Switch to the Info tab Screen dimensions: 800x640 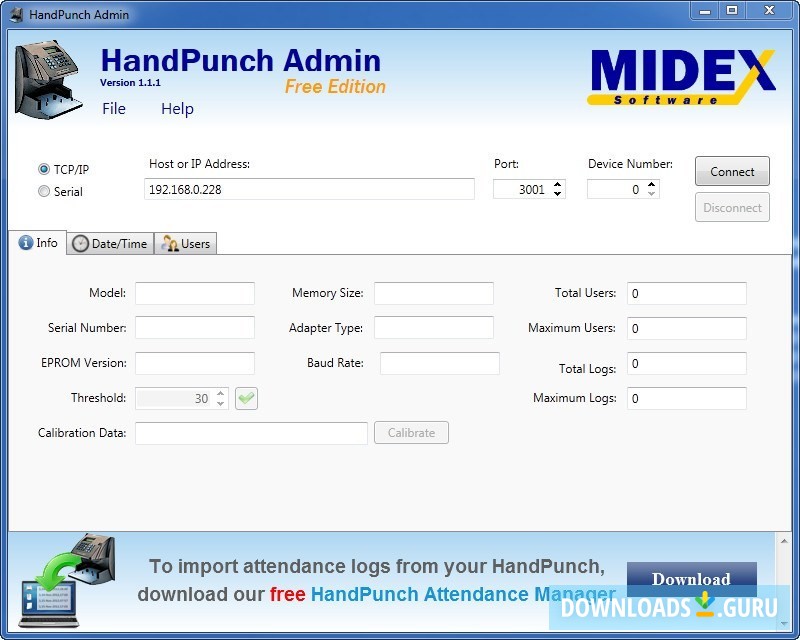(x=38, y=243)
